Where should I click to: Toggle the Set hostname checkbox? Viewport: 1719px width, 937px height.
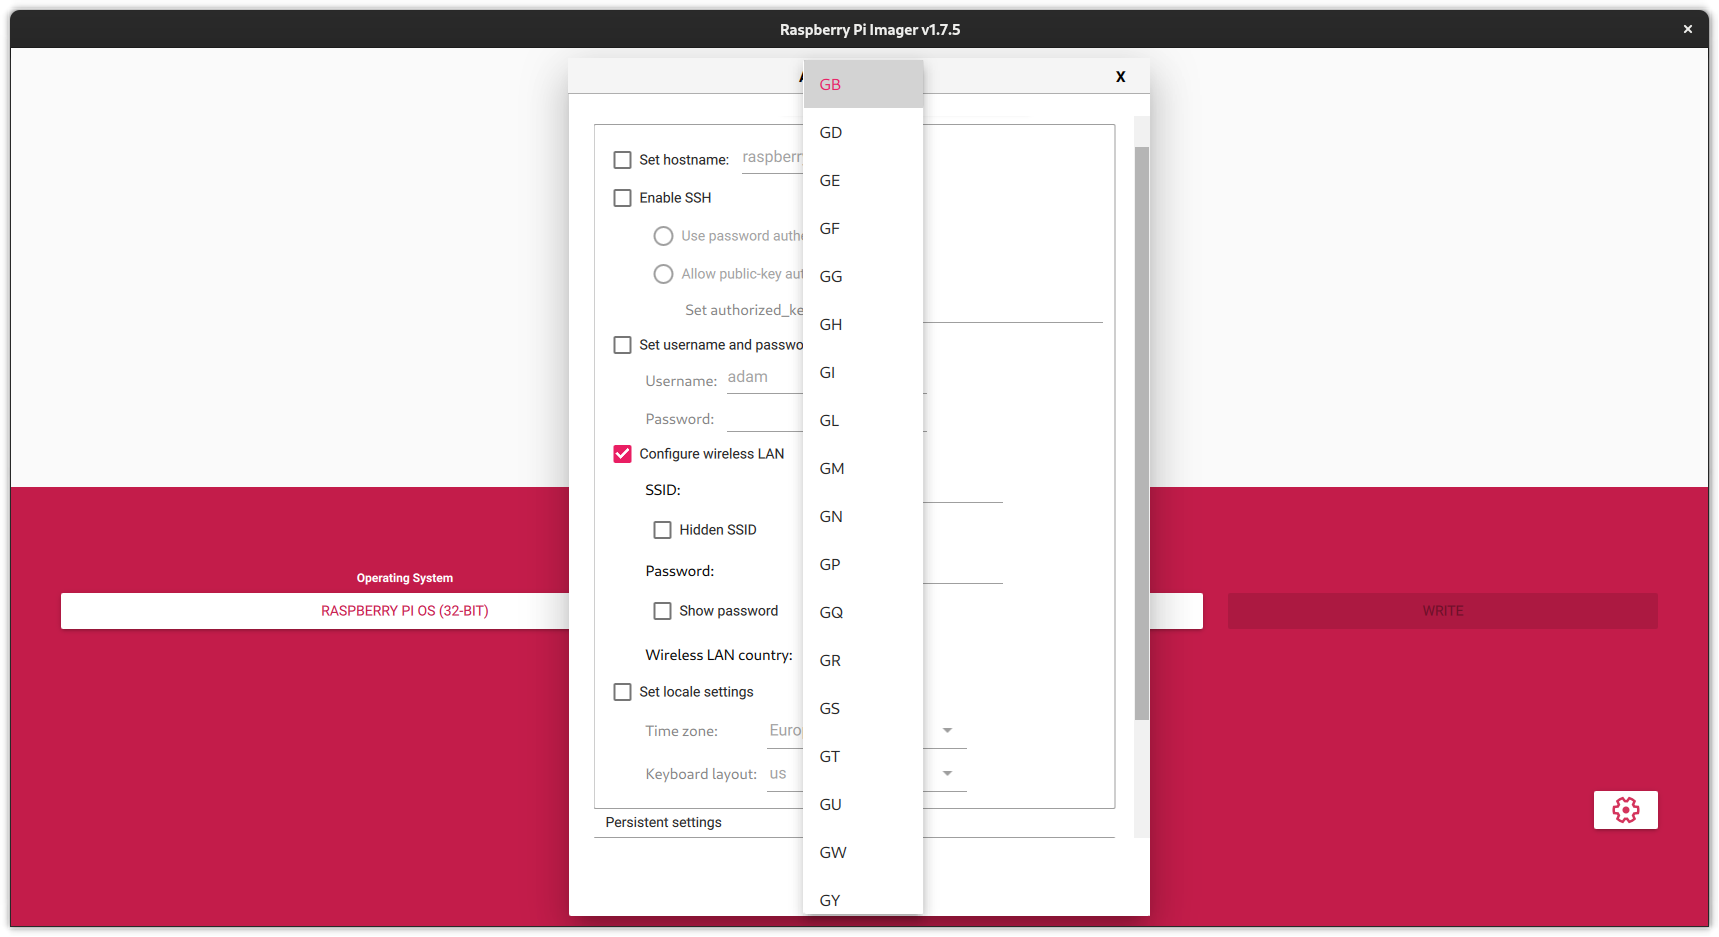[x=622, y=160]
